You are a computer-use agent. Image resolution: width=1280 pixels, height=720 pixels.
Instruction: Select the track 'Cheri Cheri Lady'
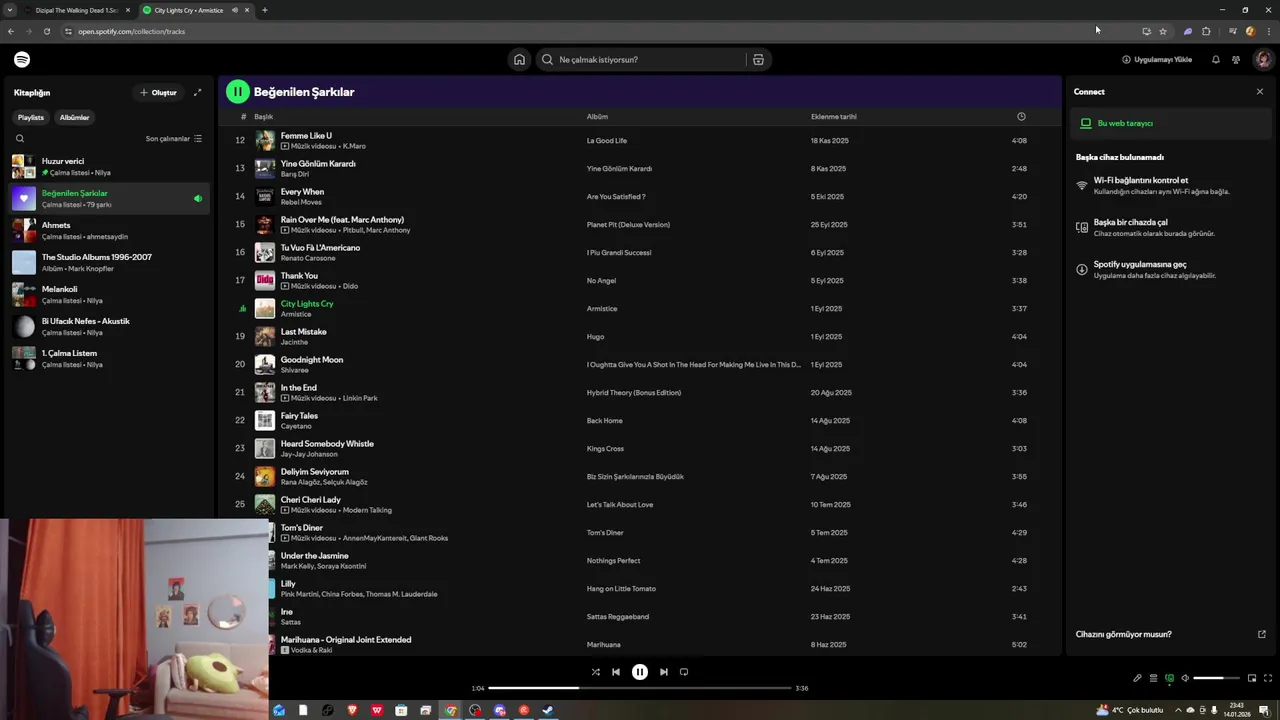(311, 500)
